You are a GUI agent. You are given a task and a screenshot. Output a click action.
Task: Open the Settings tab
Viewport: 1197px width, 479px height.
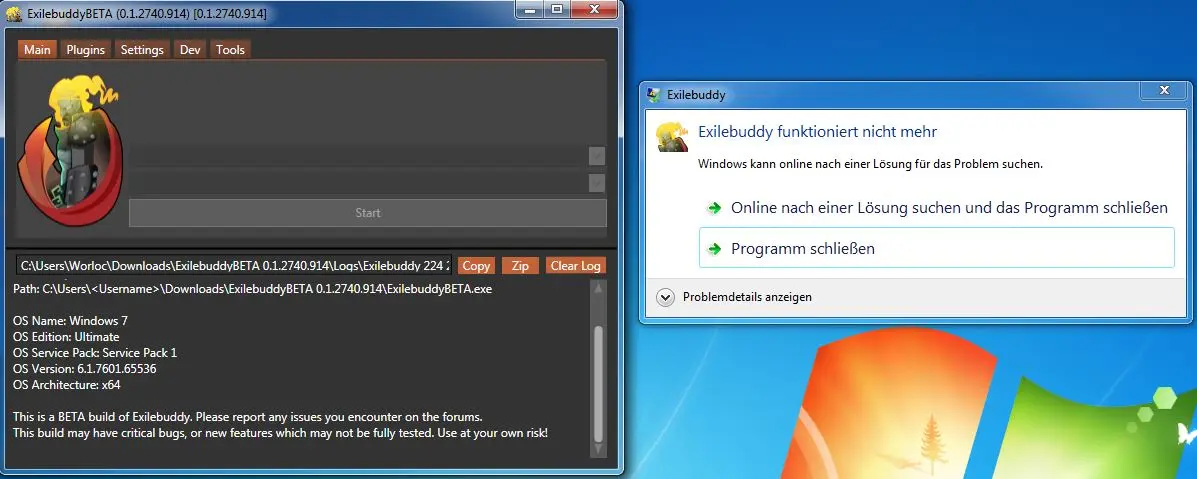[x=142, y=50]
